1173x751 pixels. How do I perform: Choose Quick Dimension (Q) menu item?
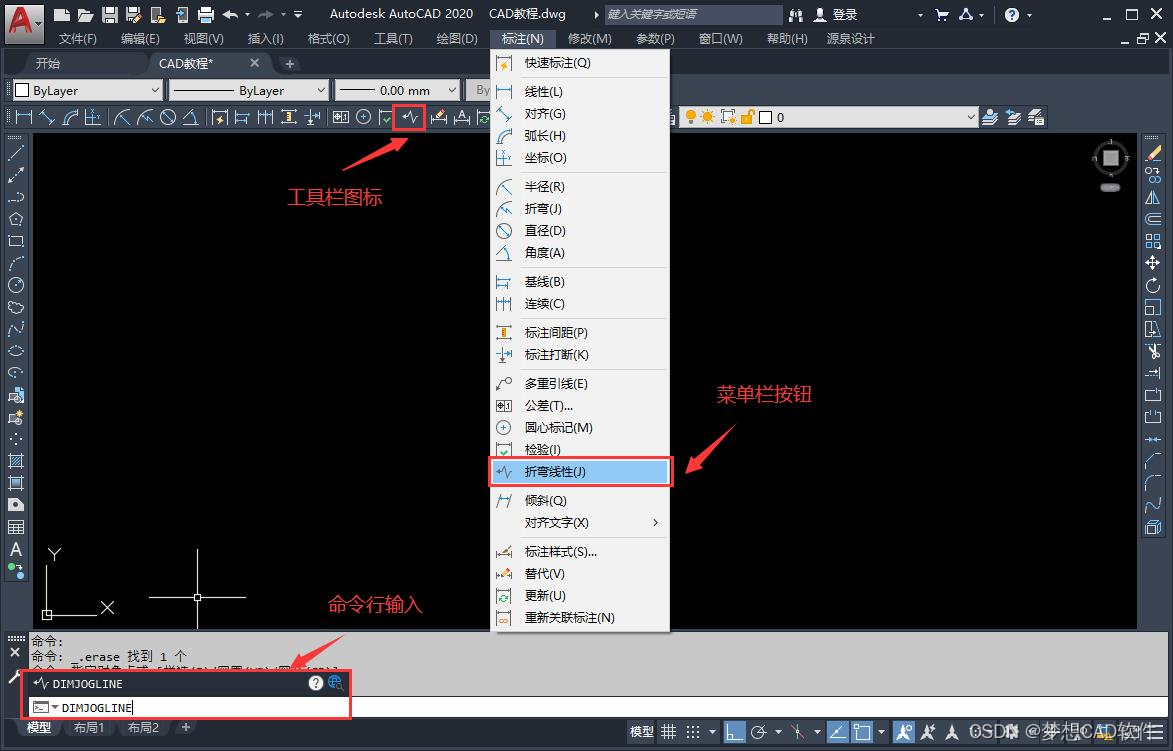pyautogui.click(x=580, y=63)
